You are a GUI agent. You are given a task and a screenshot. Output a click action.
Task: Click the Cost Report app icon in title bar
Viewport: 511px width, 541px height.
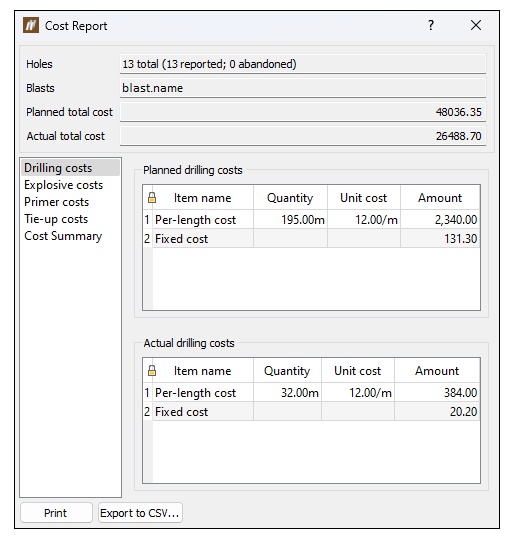point(31,25)
